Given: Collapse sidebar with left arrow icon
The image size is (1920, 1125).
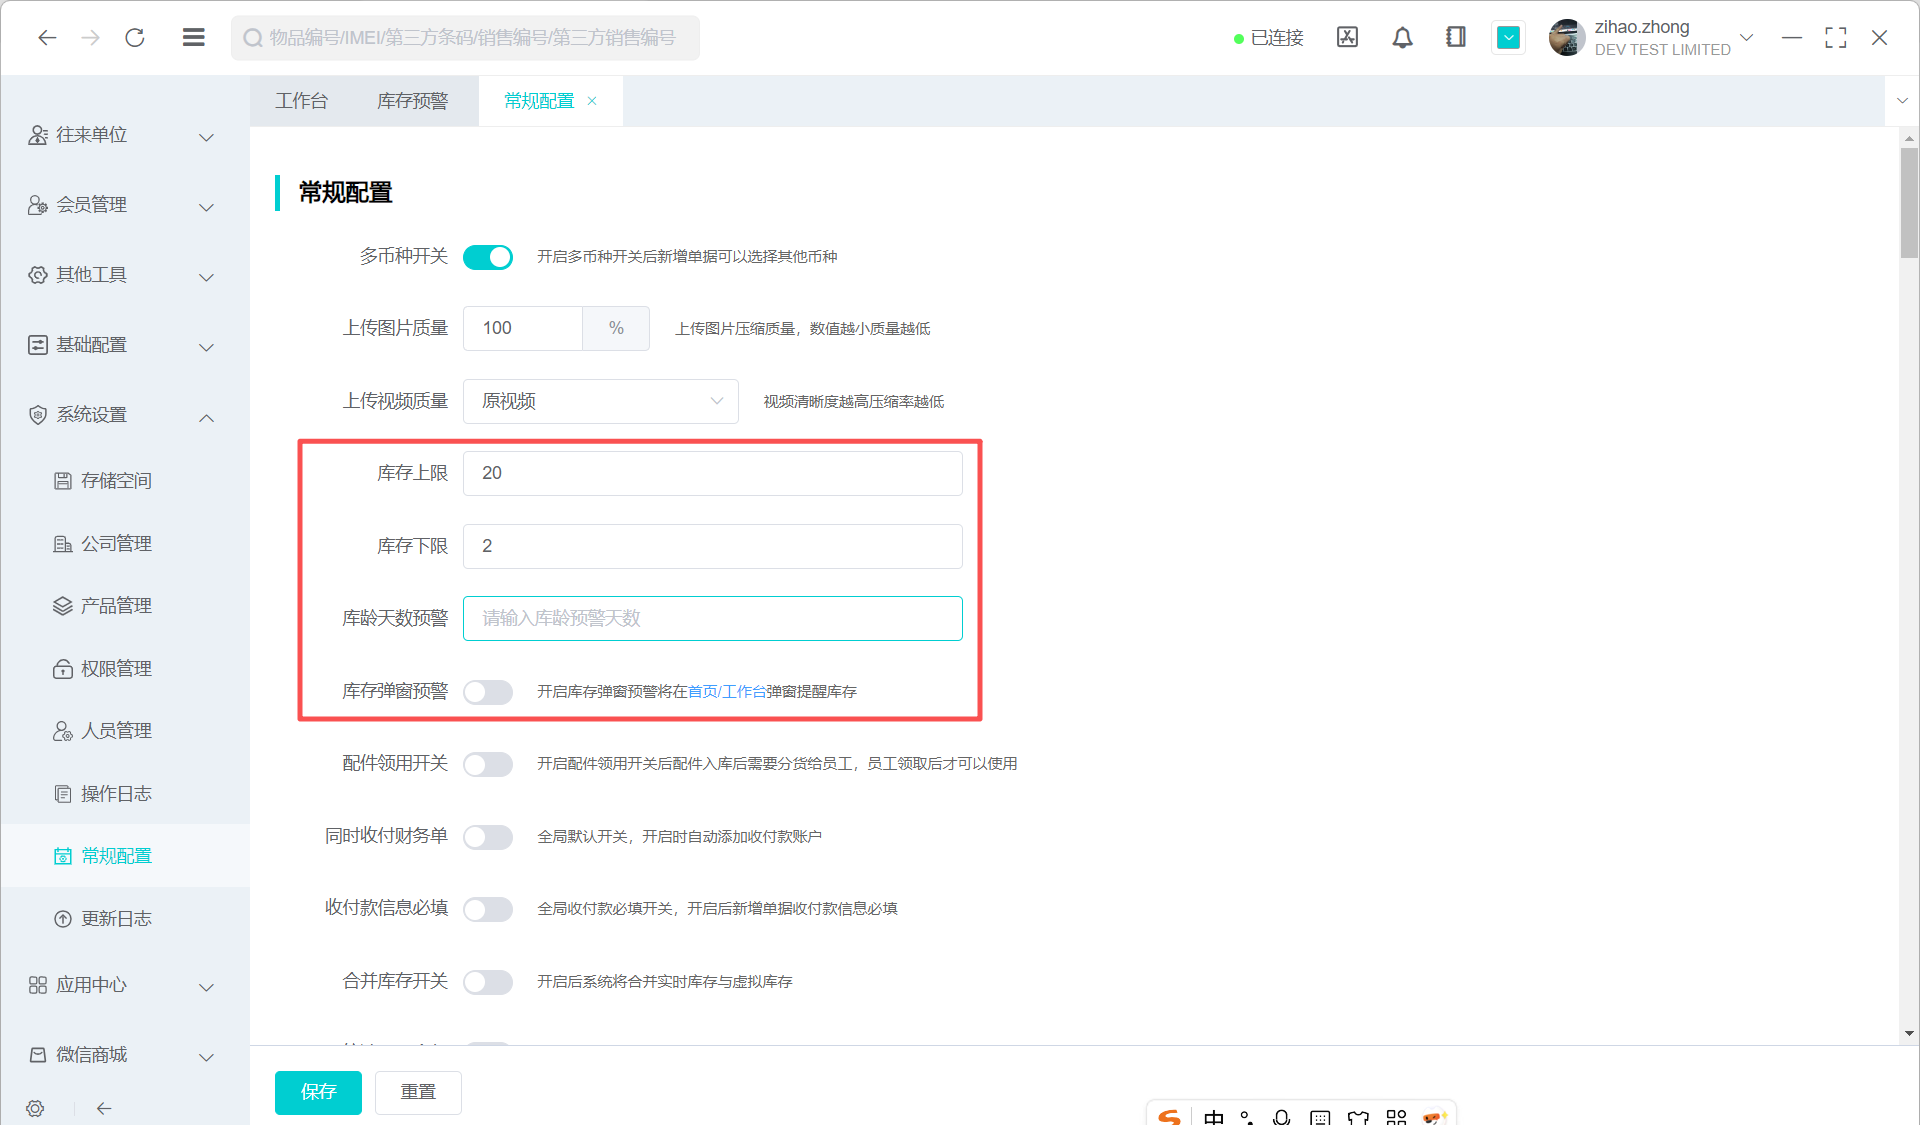Looking at the screenshot, I should [104, 1108].
